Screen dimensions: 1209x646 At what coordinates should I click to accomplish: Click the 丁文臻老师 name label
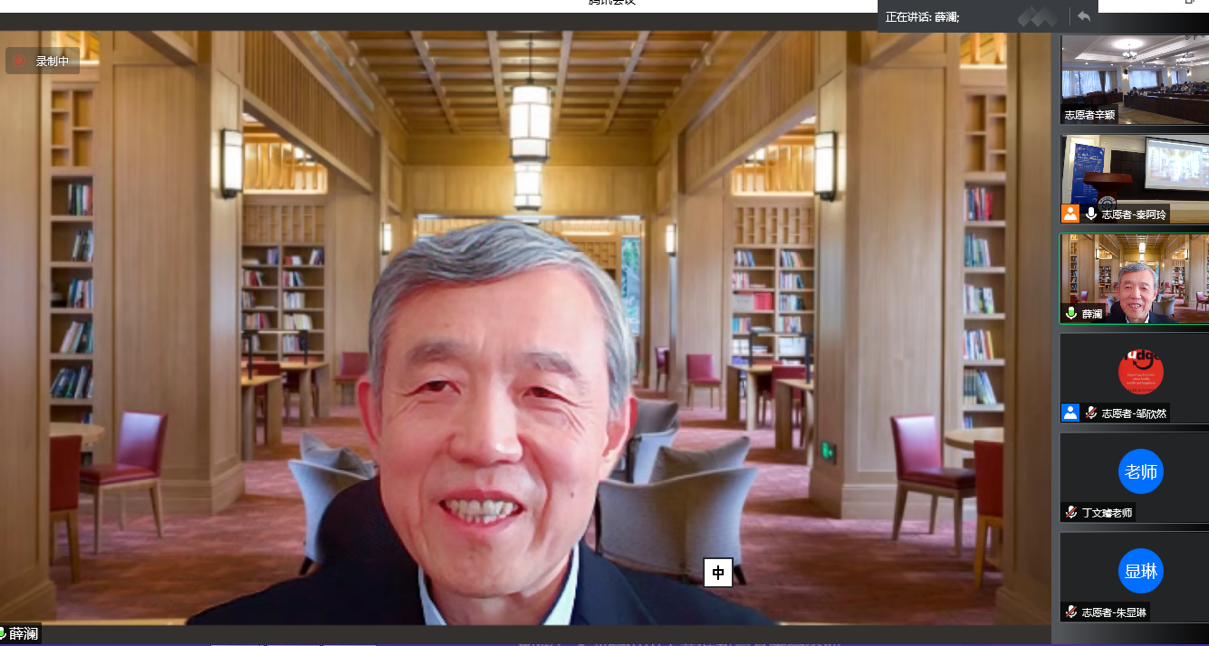[1106, 512]
